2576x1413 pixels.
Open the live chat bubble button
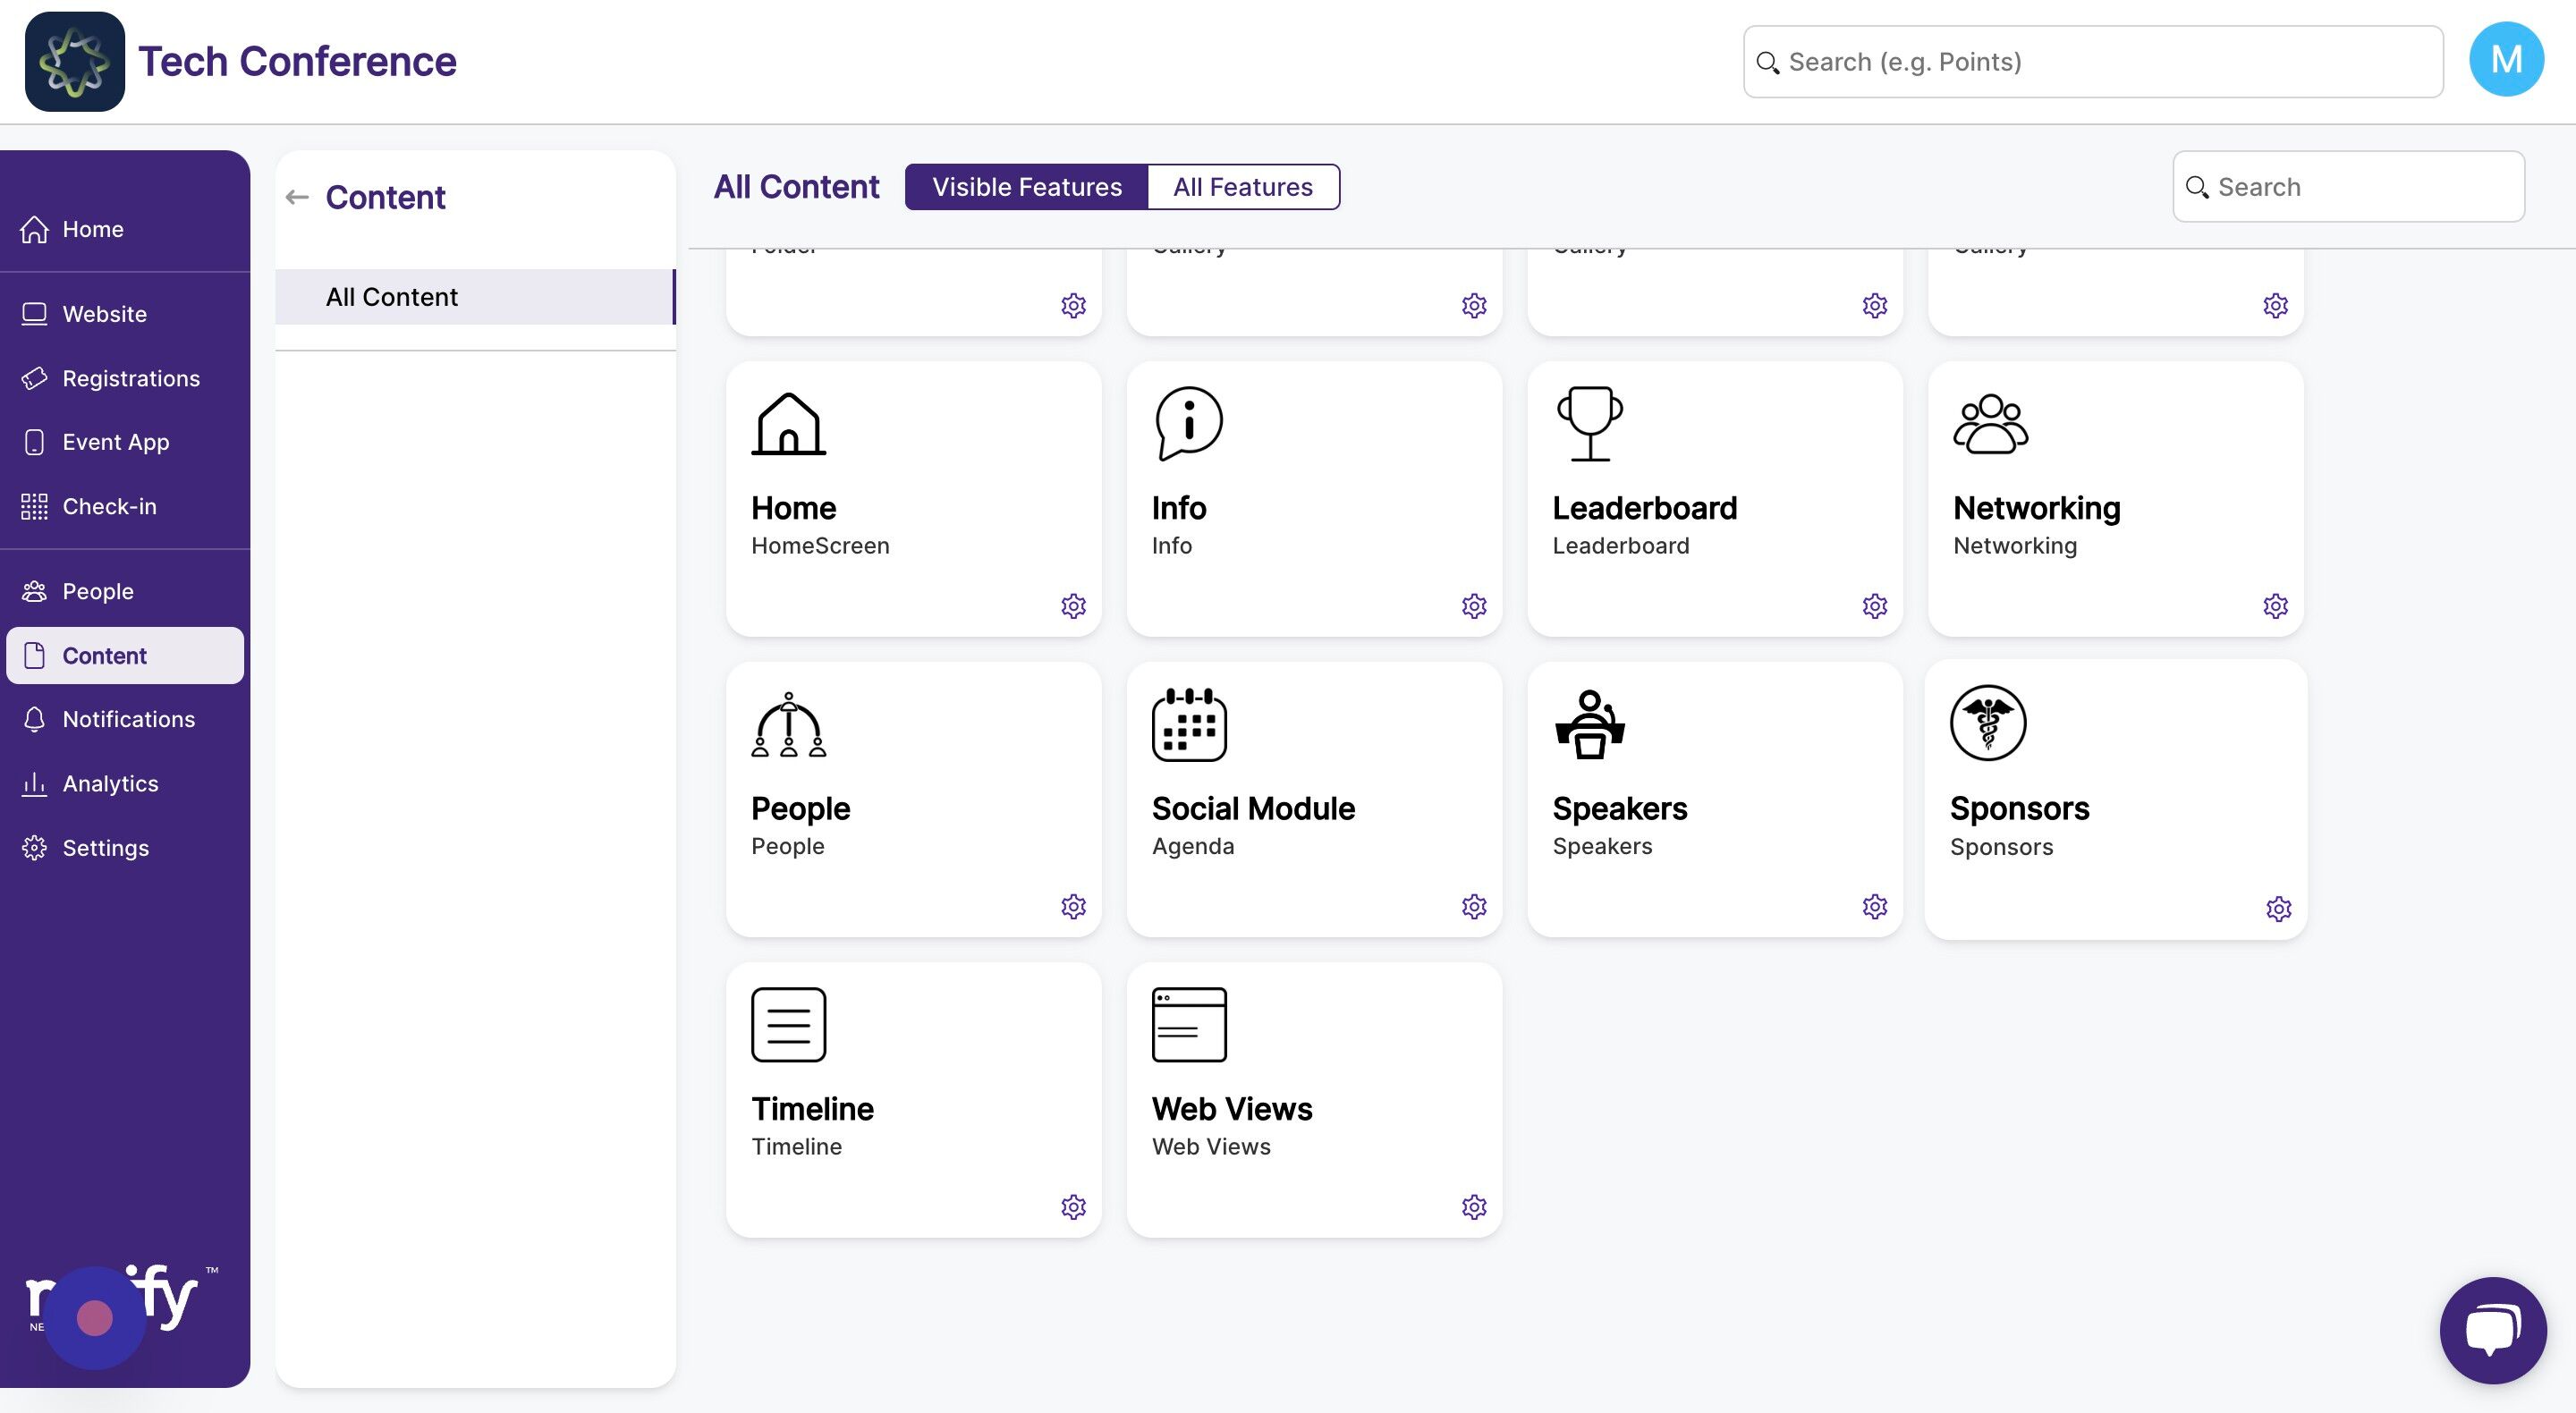tap(2492, 1330)
